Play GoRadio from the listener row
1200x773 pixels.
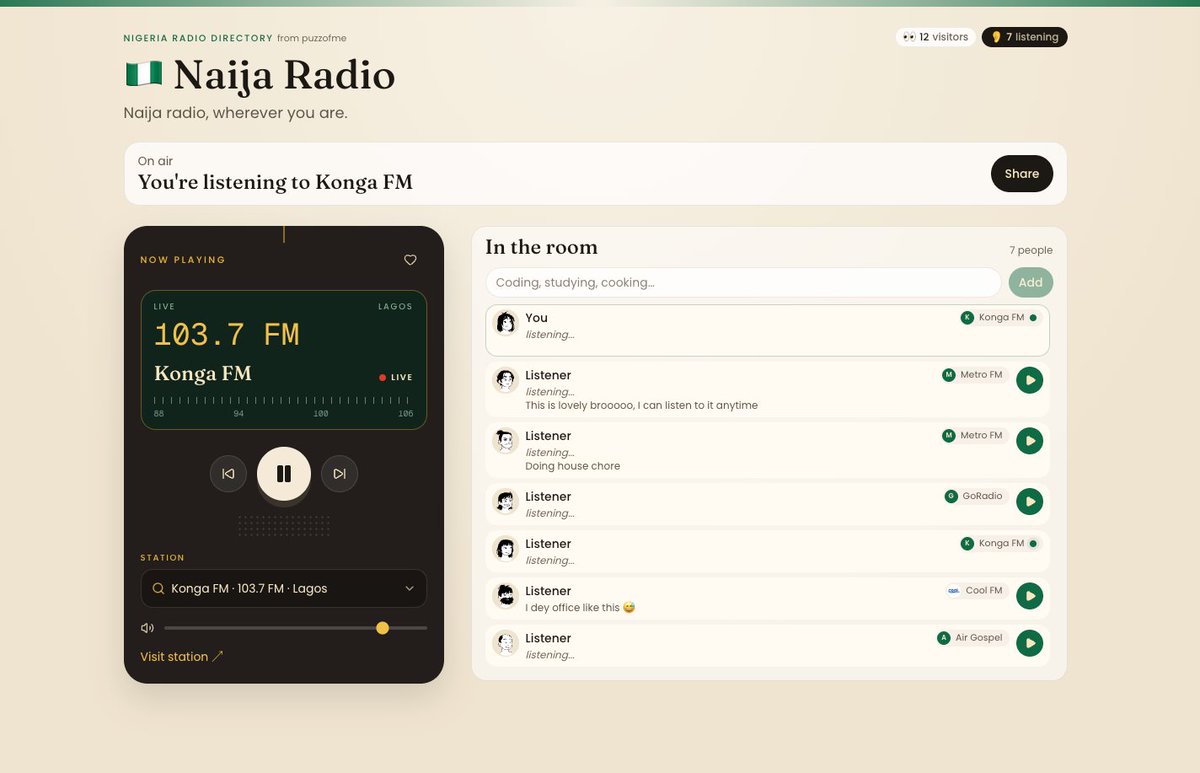[1030, 502]
